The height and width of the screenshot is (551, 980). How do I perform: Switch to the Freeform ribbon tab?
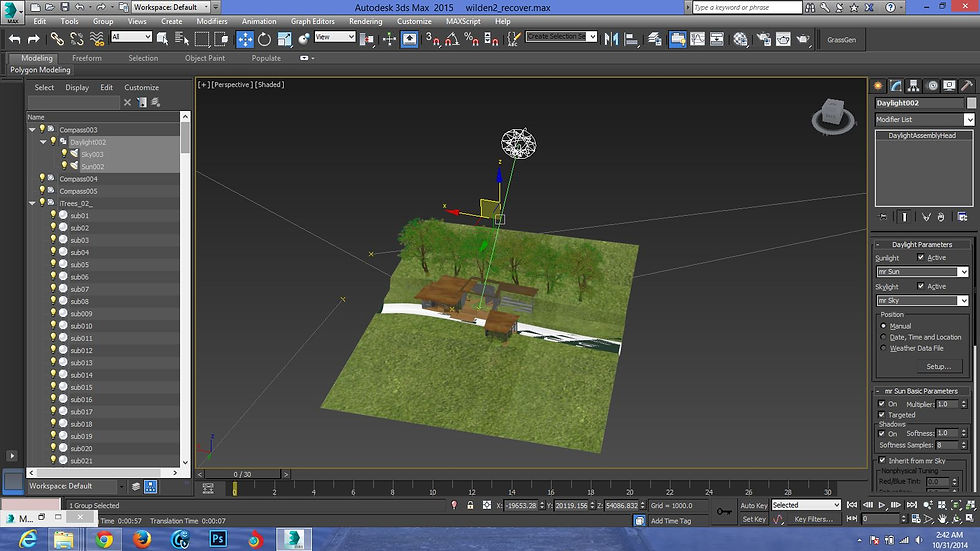tap(87, 58)
